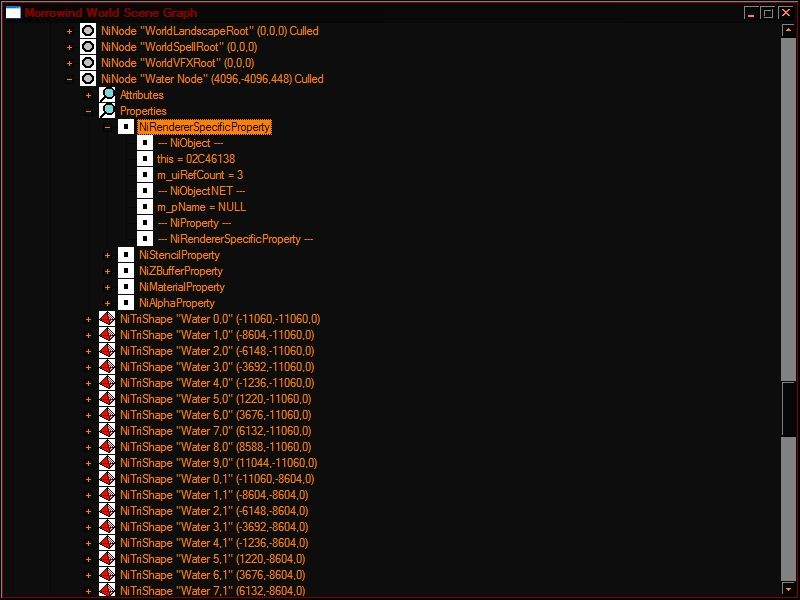Screen dimensions: 800x600
Task: Select NiTriShape "Water 6,1" row
Action: coord(213,574)
